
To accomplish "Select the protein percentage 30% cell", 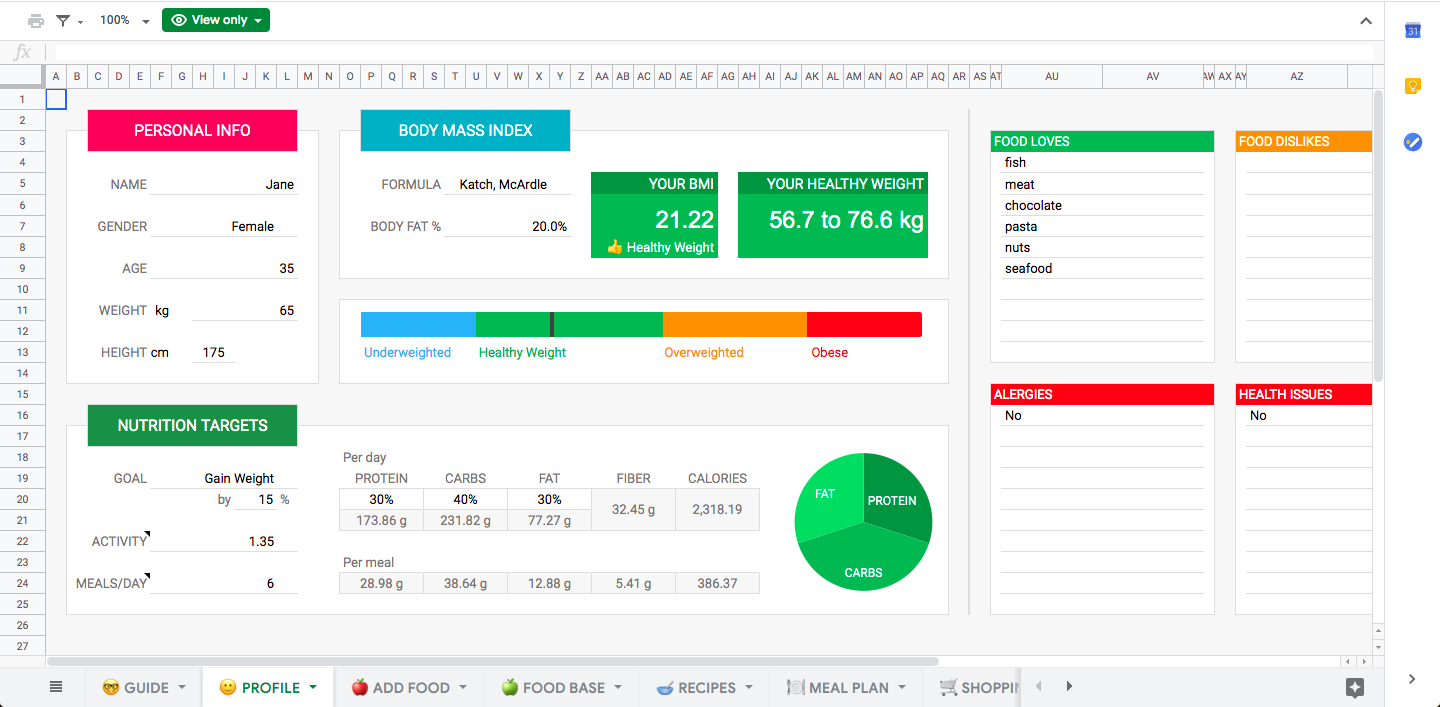I will pyautogui.click(x=381, y=499).
